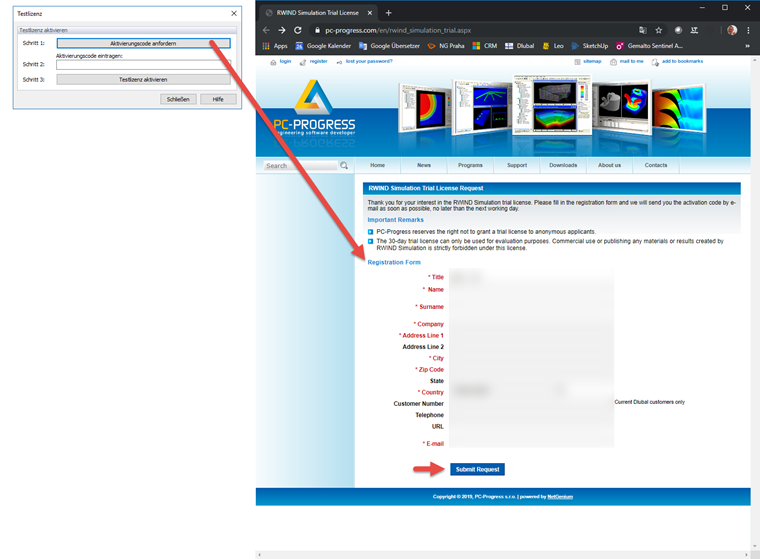Bookmark this page with star icon

659,30
